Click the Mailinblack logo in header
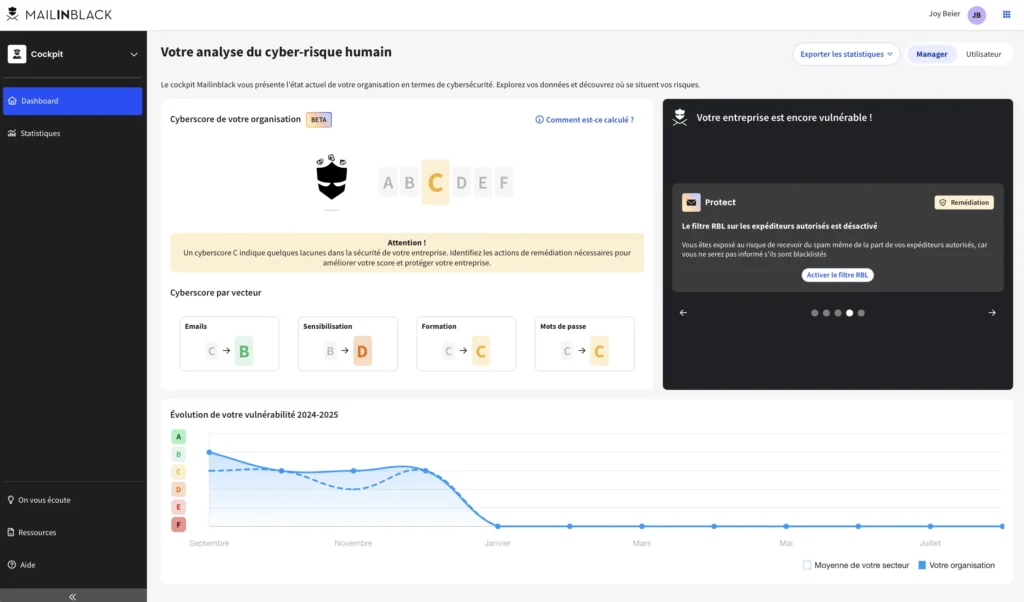 [x=59, y=15]
